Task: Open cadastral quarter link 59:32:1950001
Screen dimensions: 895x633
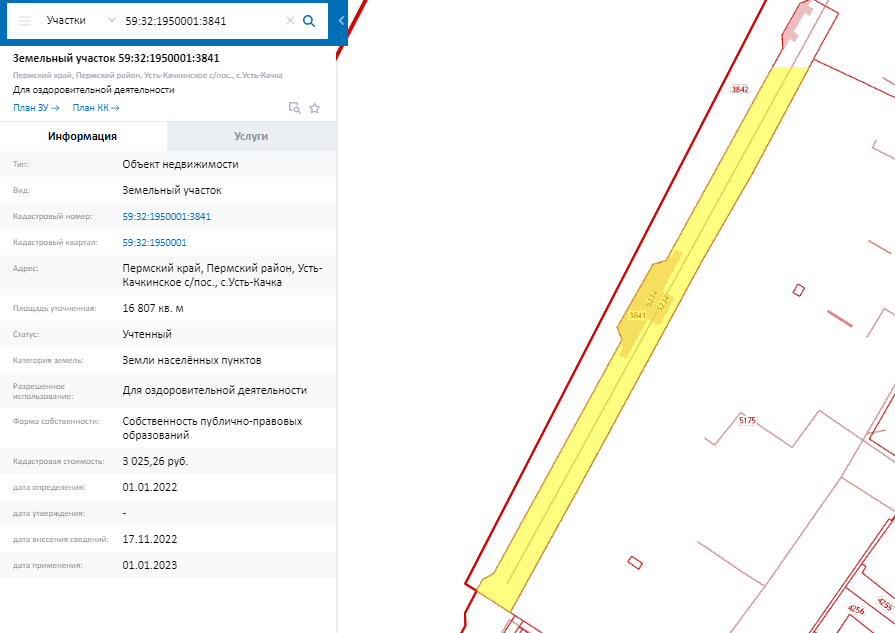Action: [x=155, y=243]
